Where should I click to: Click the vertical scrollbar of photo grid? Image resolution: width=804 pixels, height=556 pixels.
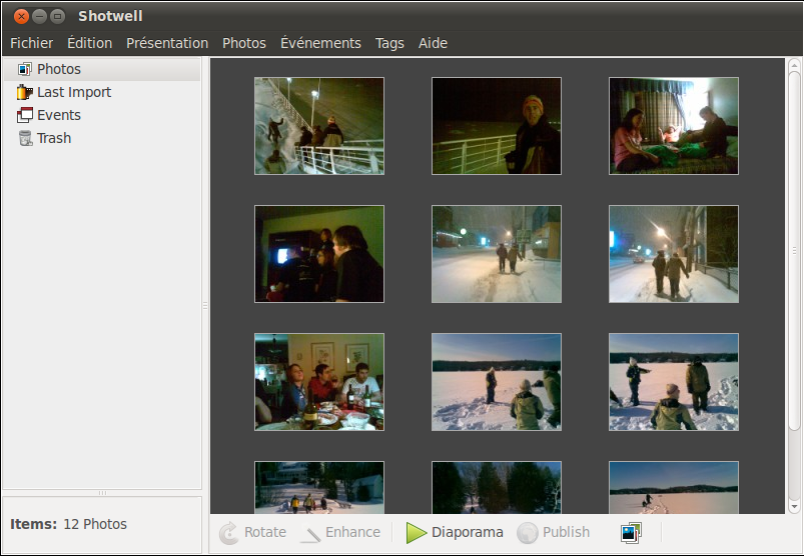pos(794,250)
